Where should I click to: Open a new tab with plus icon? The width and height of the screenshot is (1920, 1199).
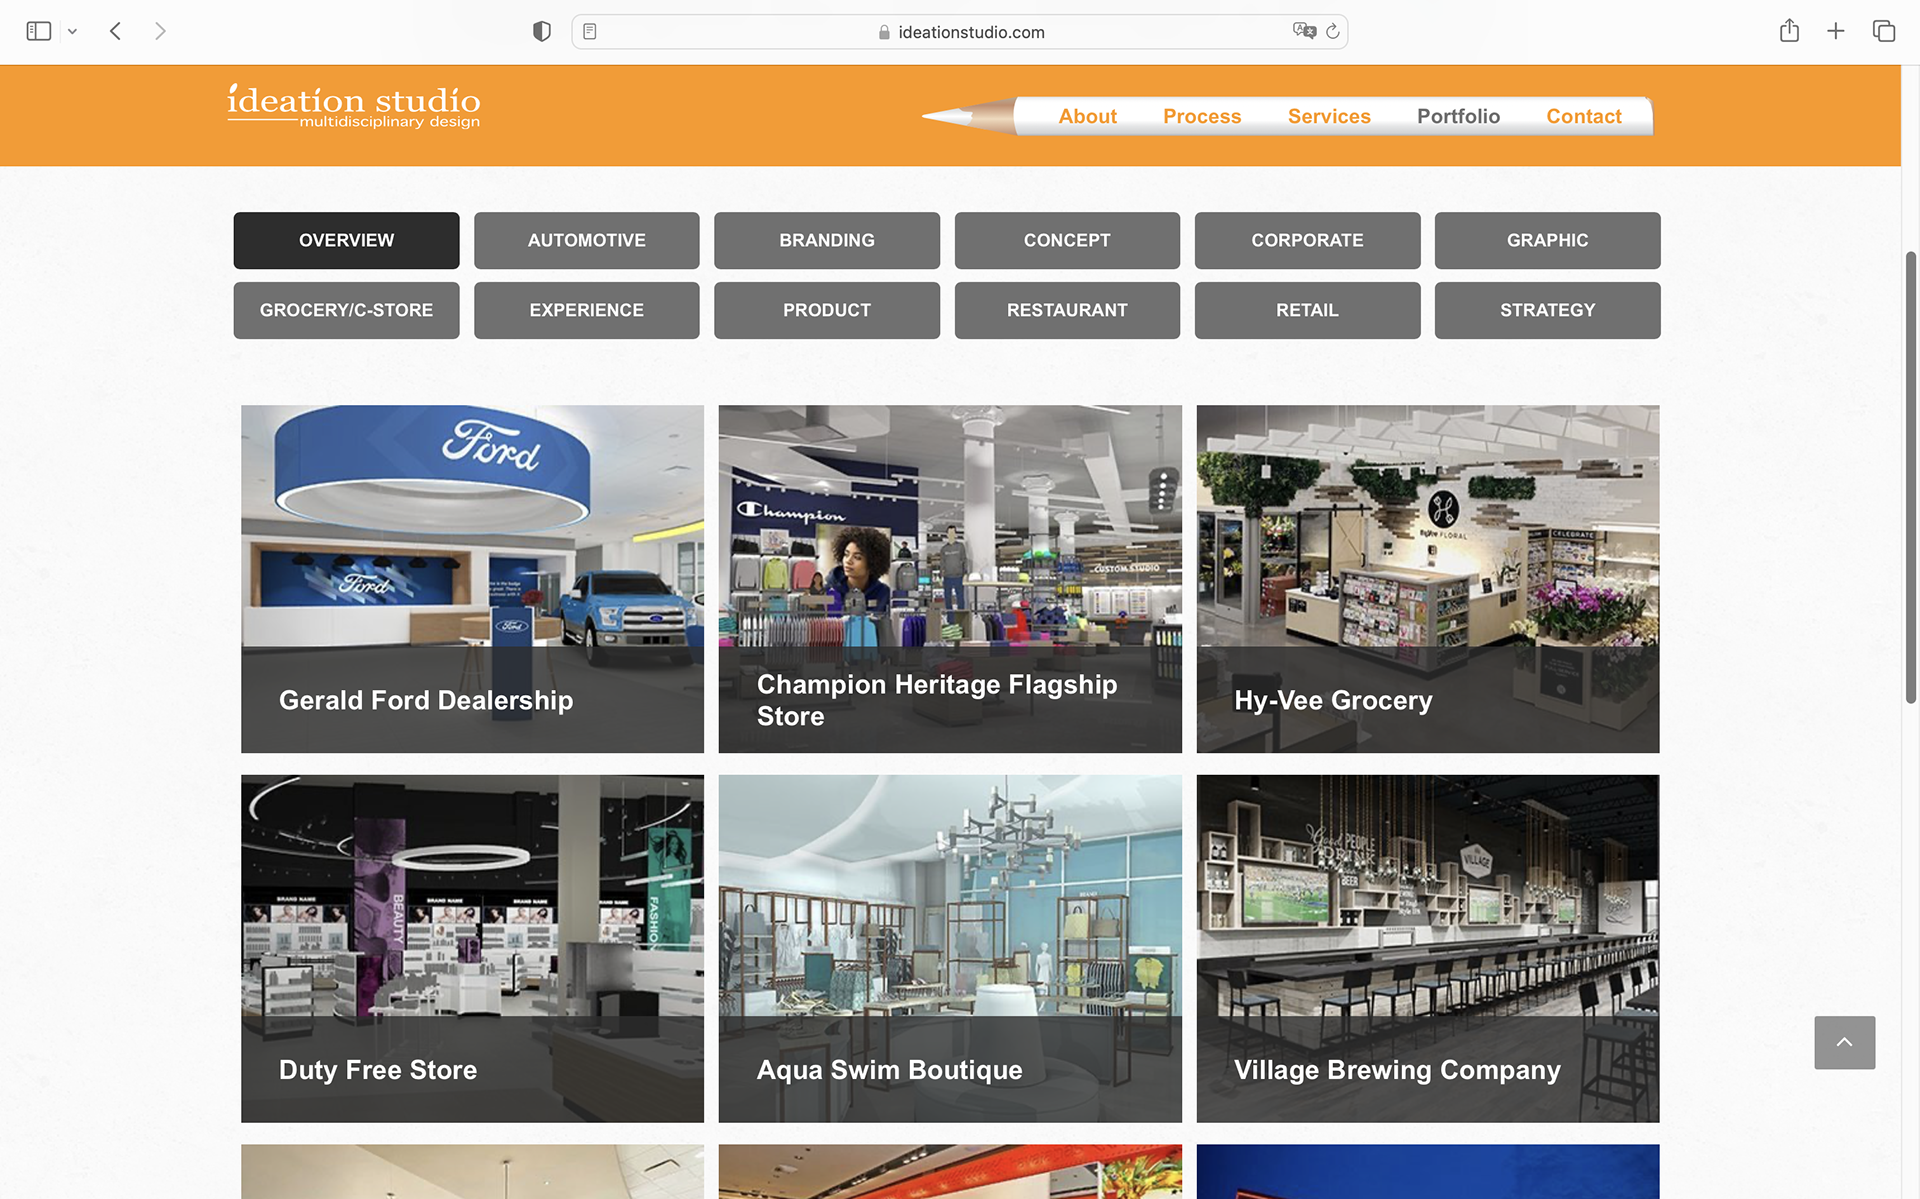(x=1836, y=31)
